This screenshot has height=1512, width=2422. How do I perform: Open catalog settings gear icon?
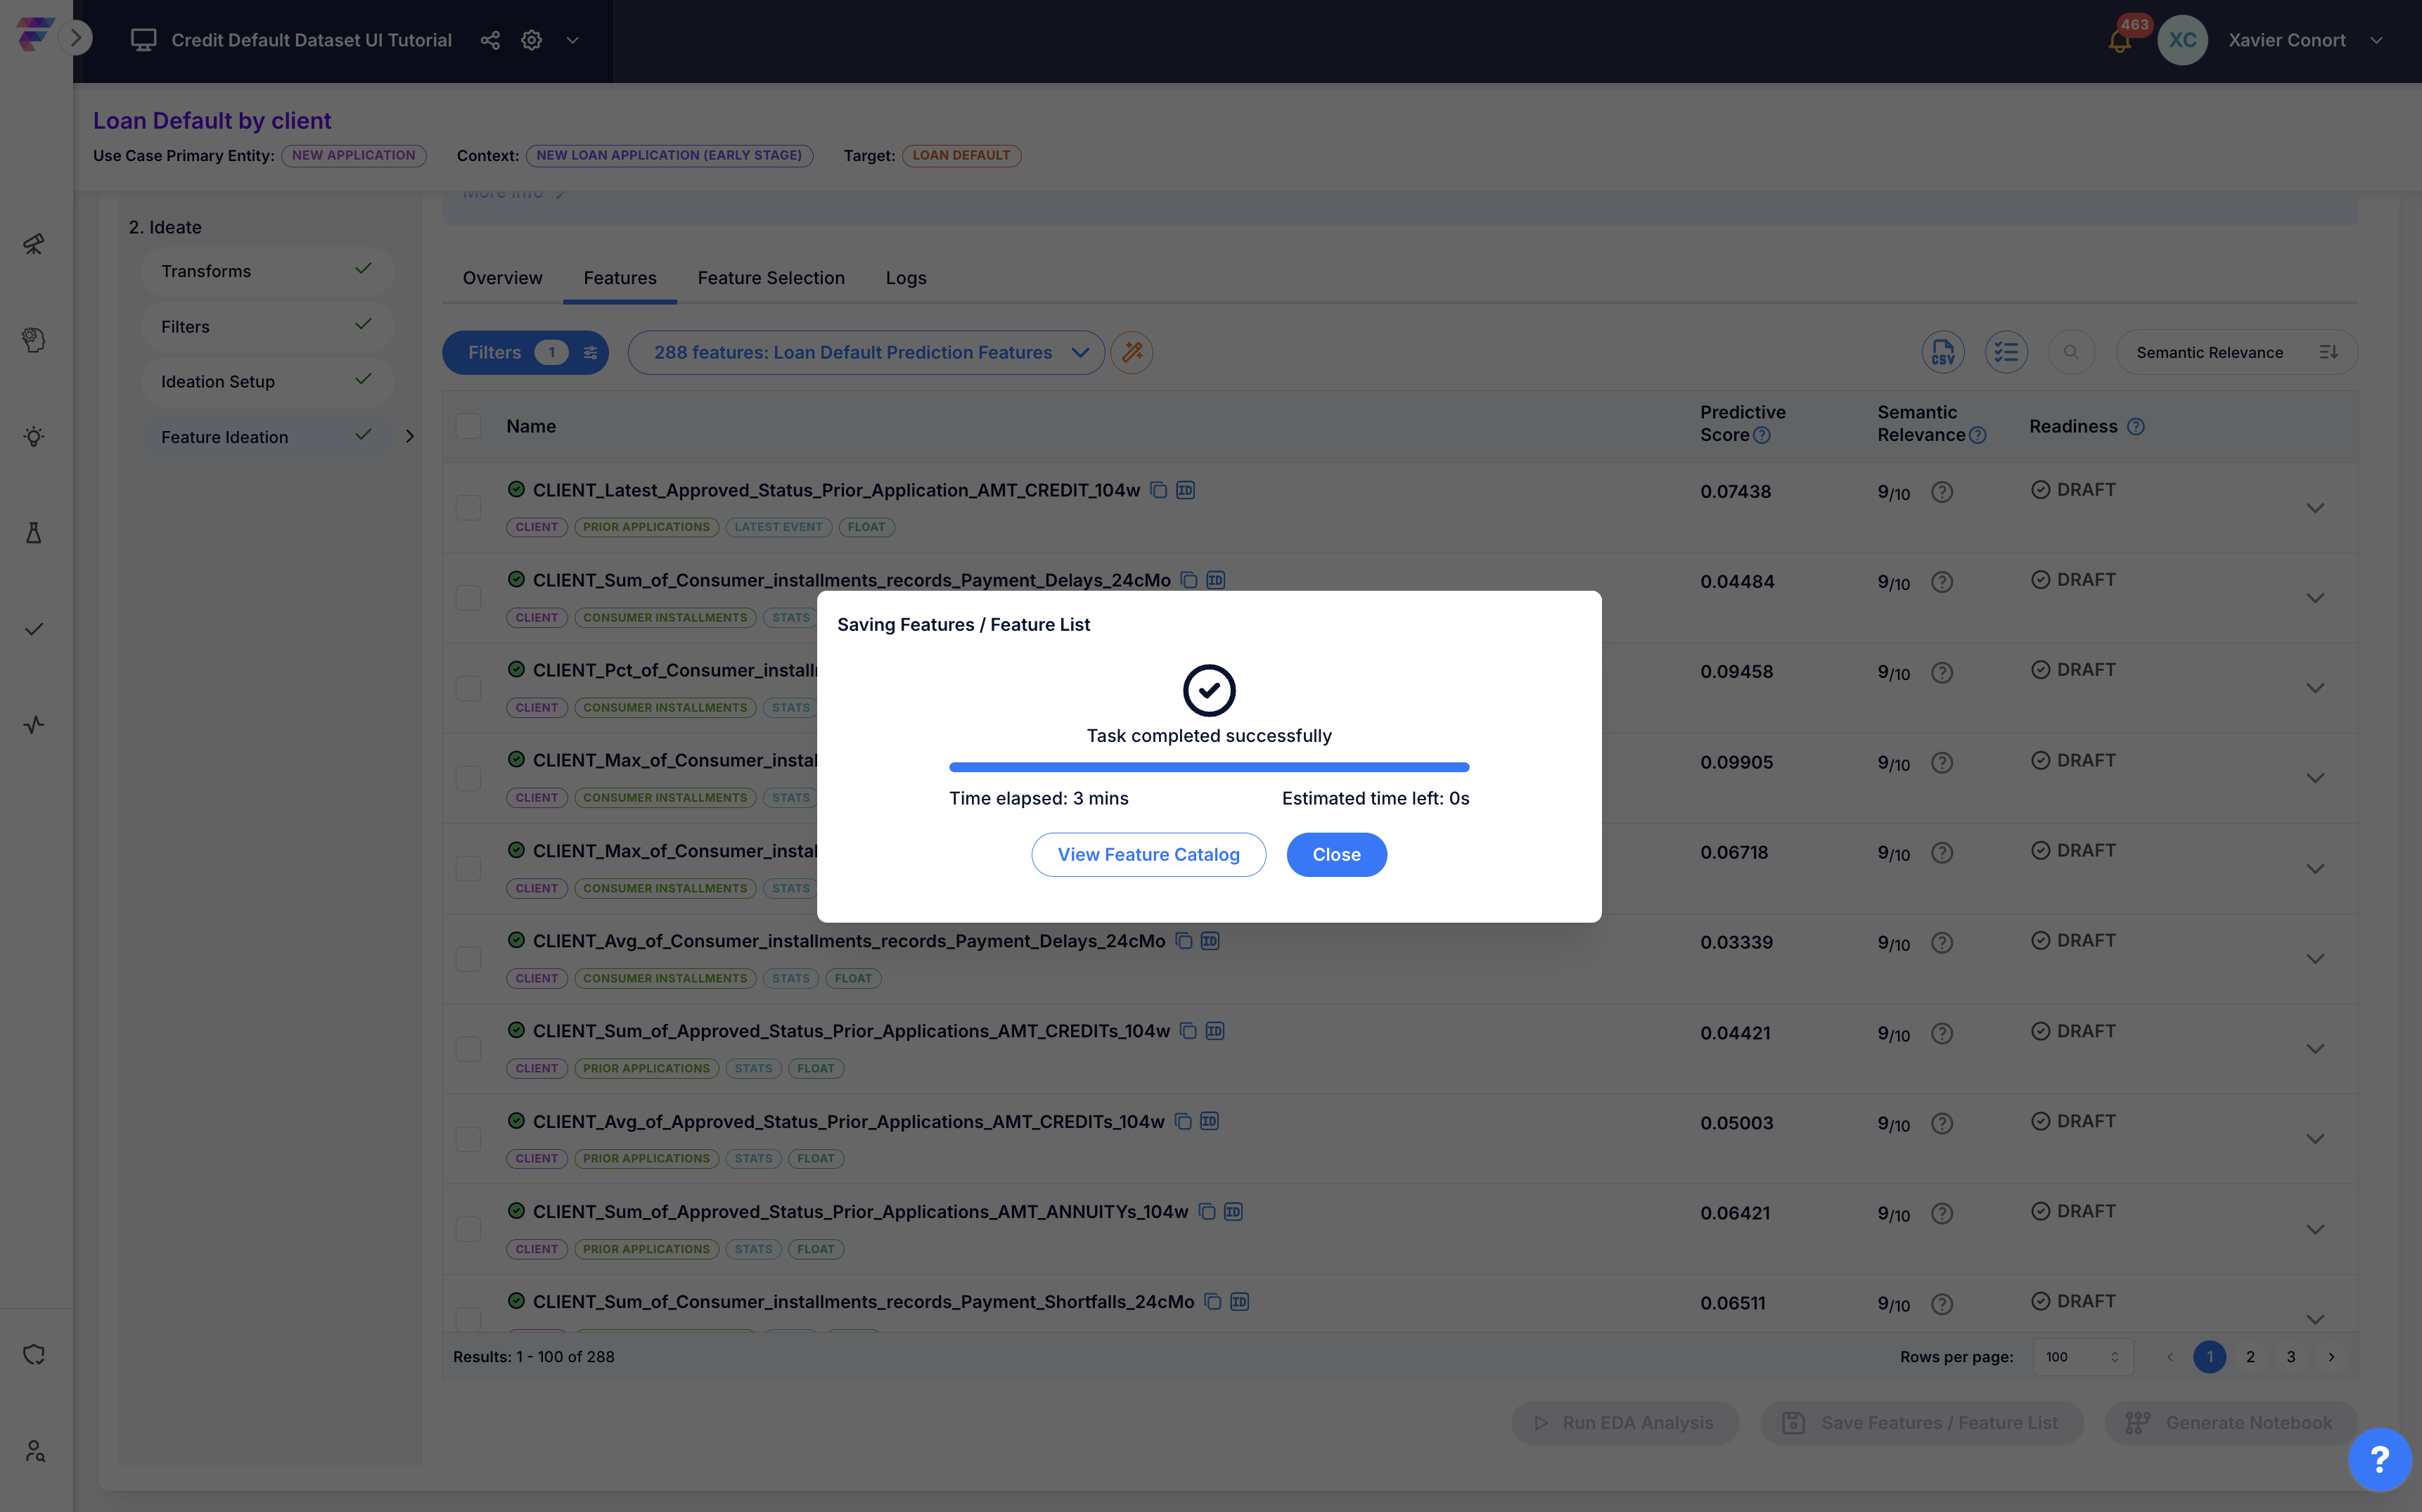pos(532,40)
